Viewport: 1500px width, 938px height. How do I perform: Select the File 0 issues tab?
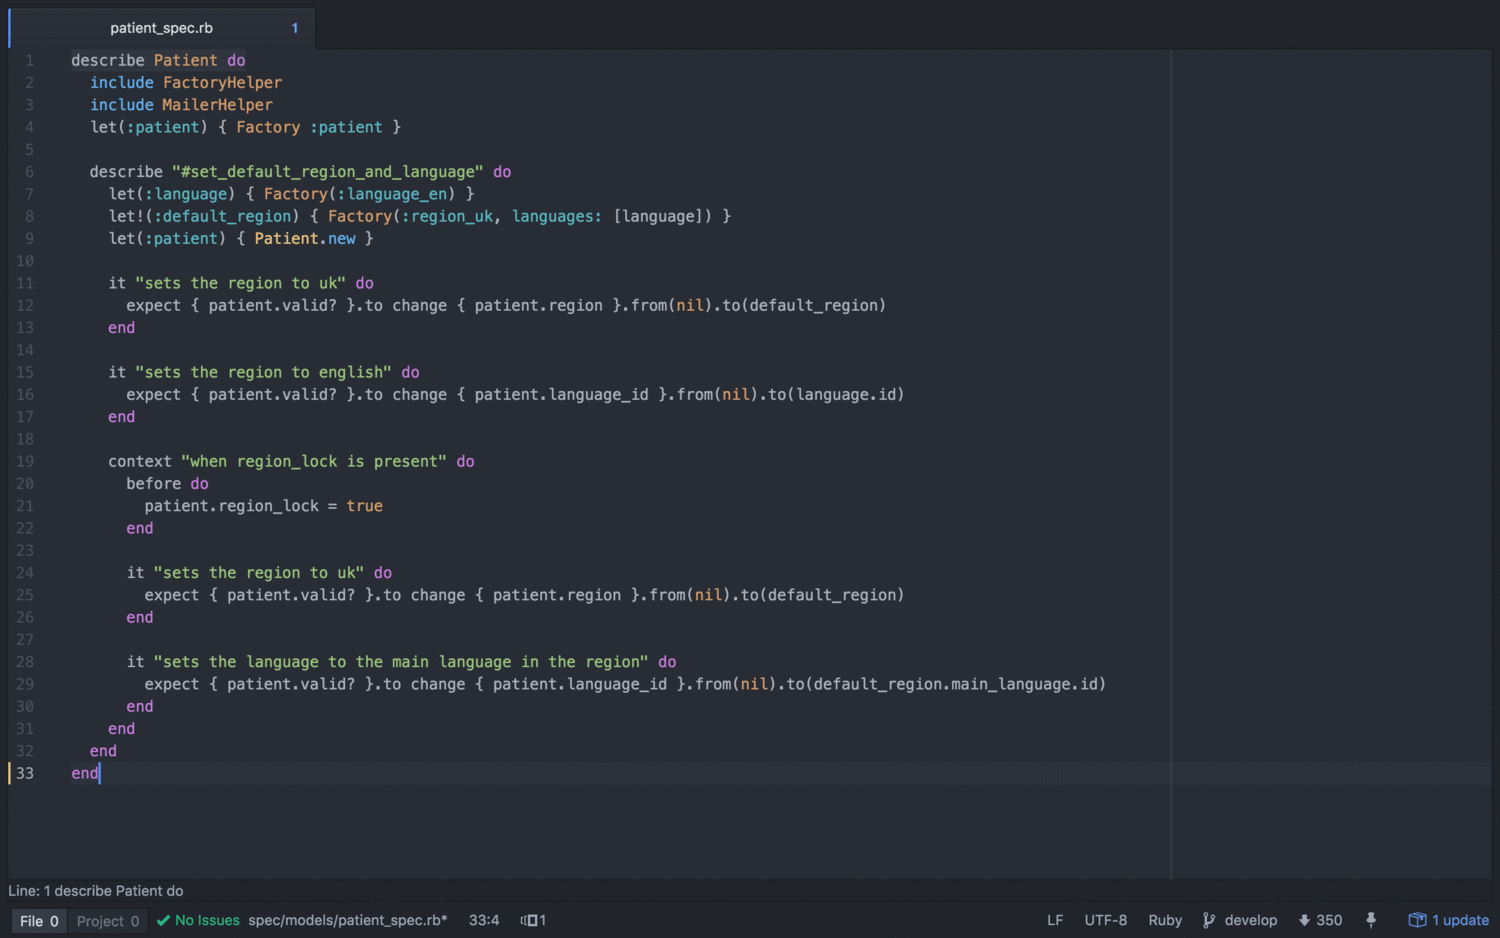pyautogui.click(x=38, y=920)
